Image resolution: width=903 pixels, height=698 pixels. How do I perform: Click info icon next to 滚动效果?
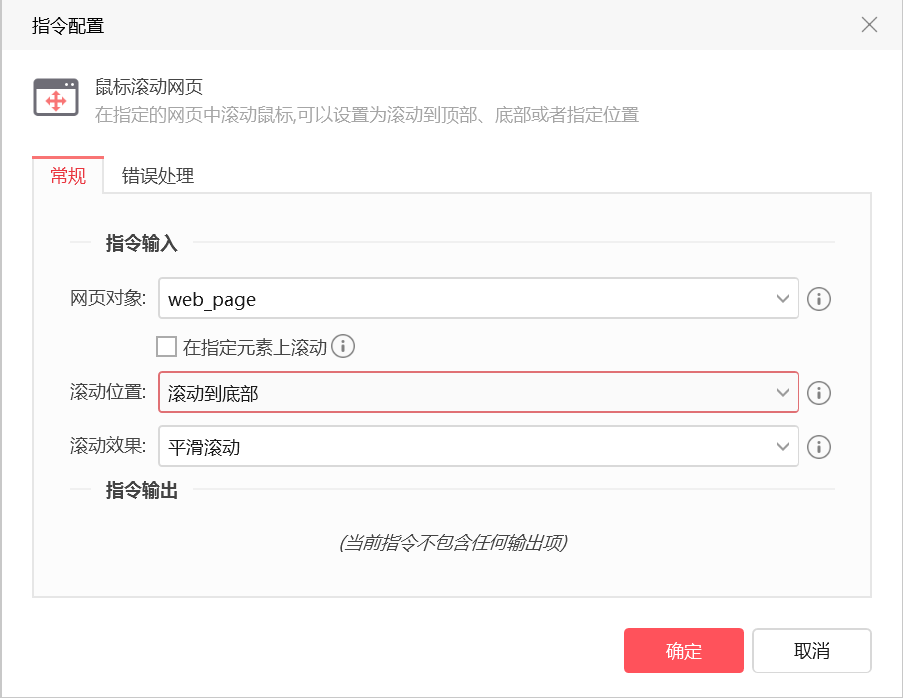click(x=818, y=447)
